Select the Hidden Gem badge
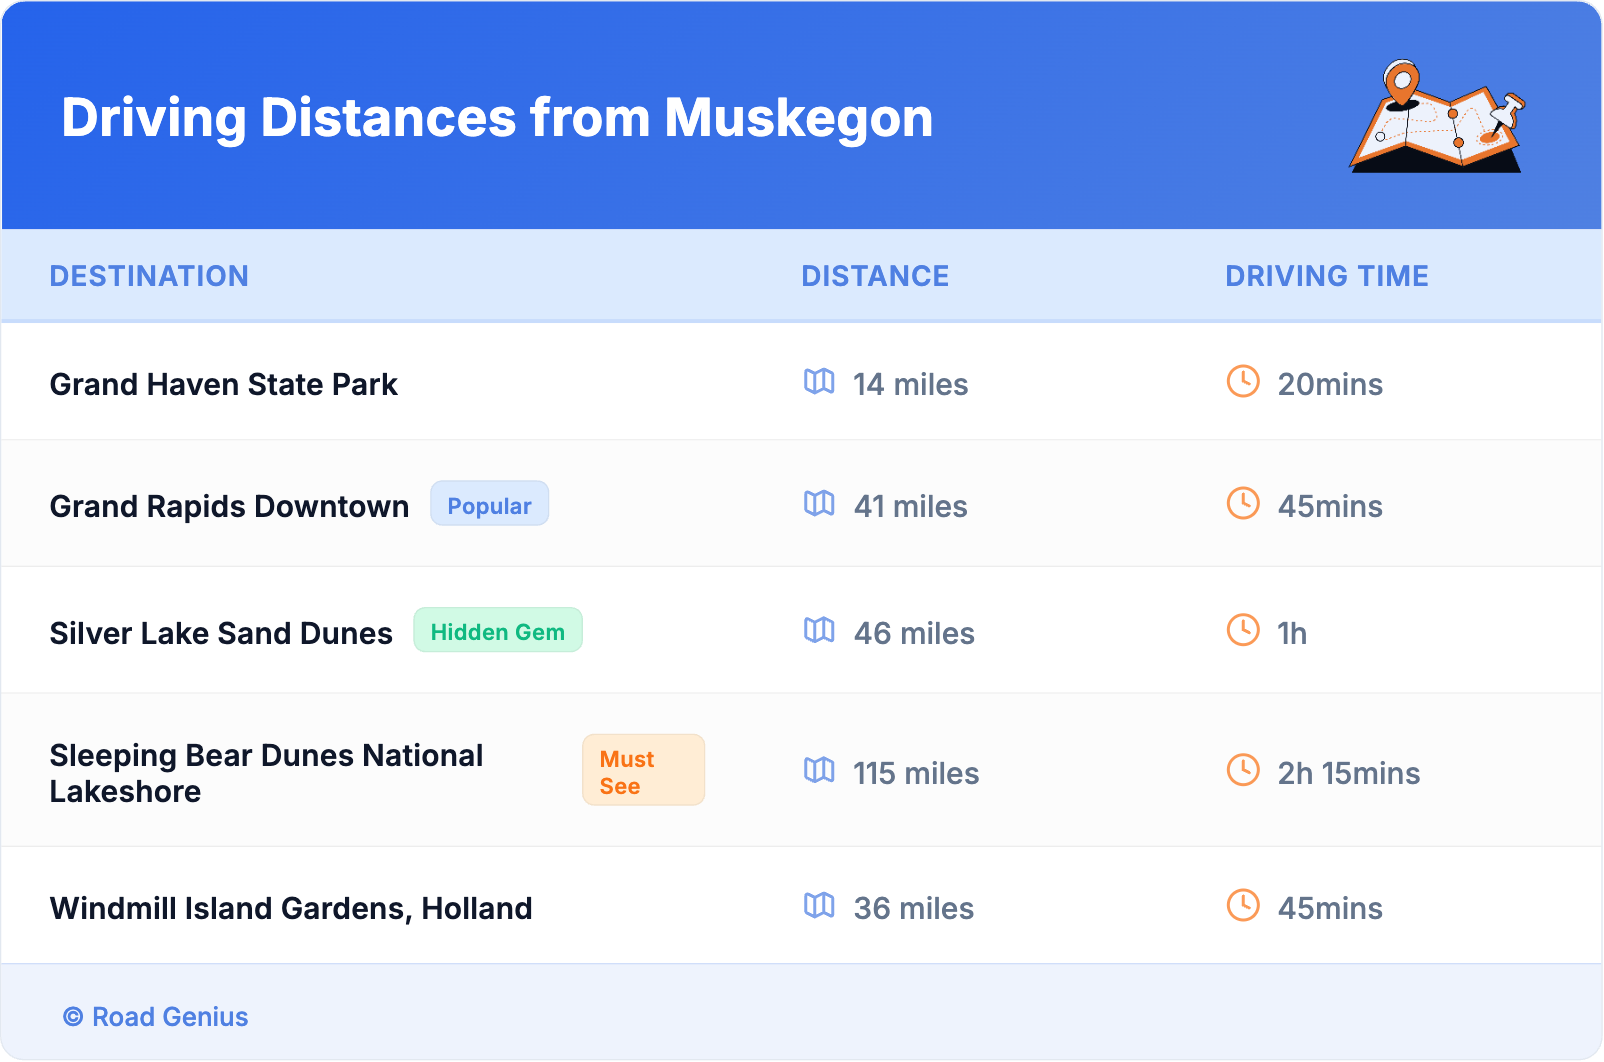 coord(497,631)
